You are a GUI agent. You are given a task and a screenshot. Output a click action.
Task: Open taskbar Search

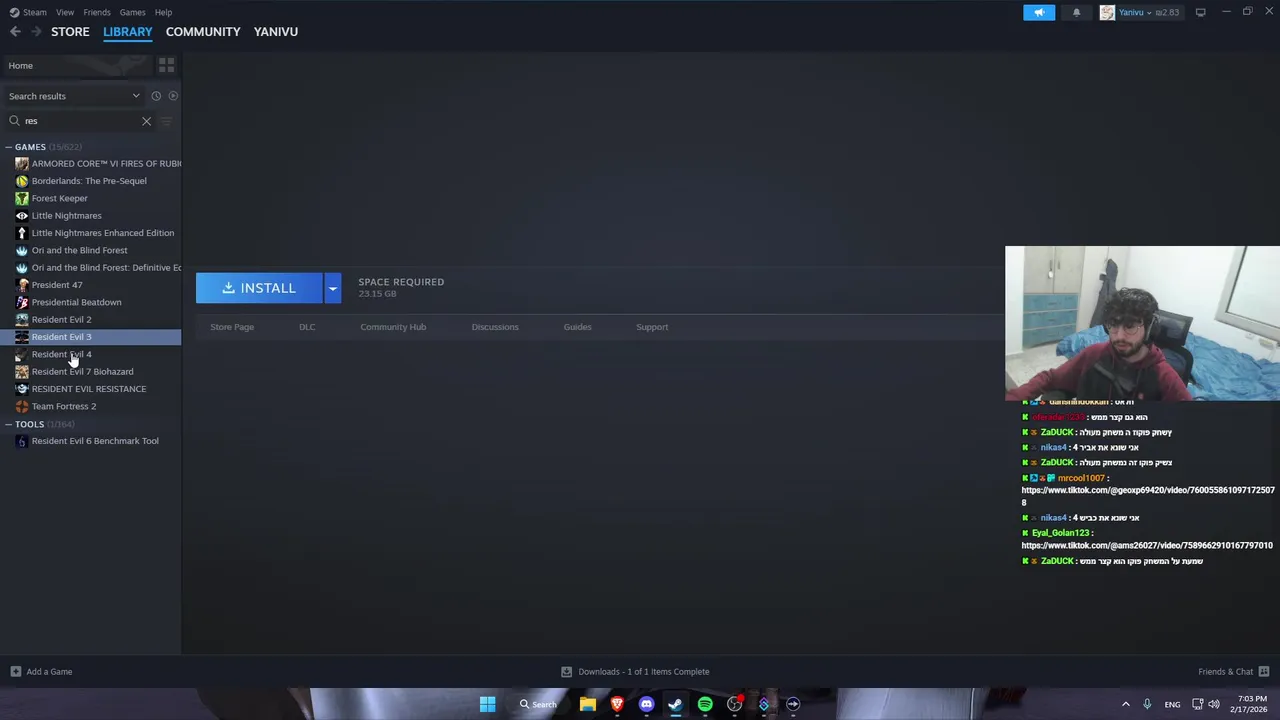coord(538,704)
